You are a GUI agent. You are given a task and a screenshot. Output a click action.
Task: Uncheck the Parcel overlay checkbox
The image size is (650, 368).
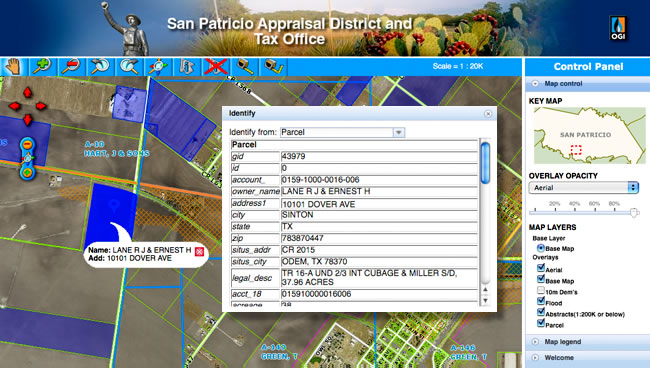(541, 323)
